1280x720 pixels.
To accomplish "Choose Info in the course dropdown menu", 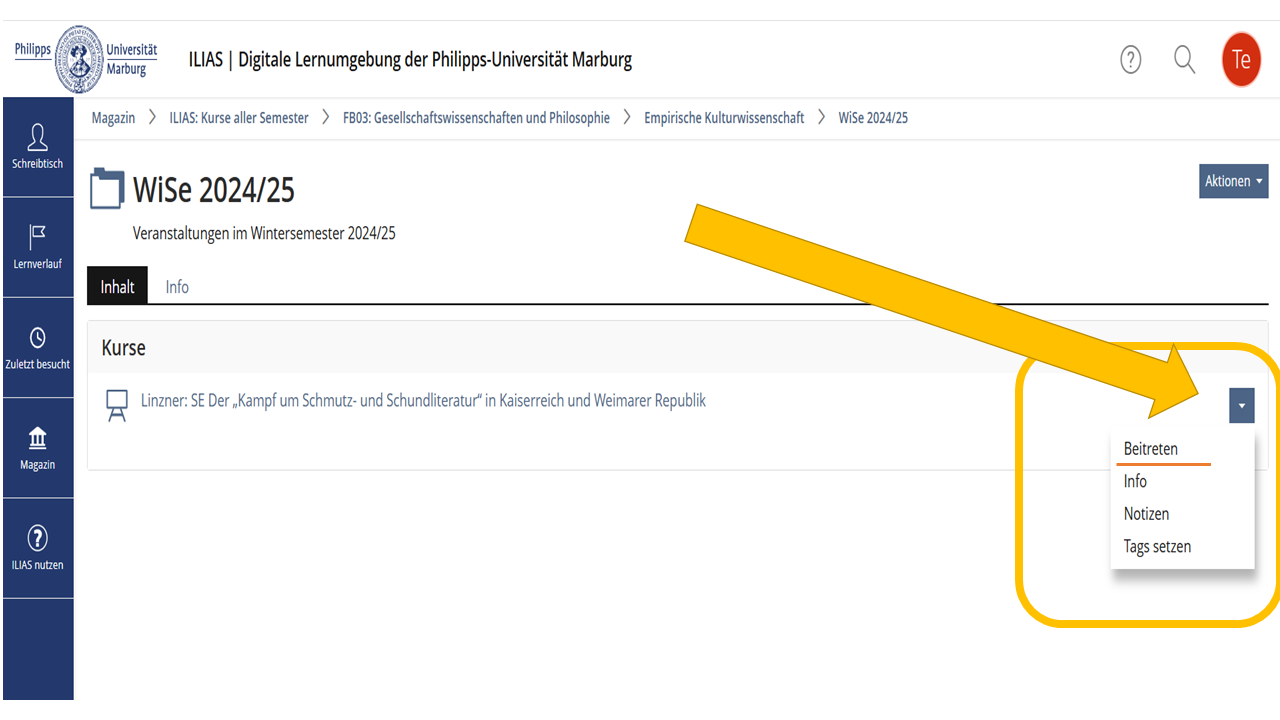I will (1135, 481).
